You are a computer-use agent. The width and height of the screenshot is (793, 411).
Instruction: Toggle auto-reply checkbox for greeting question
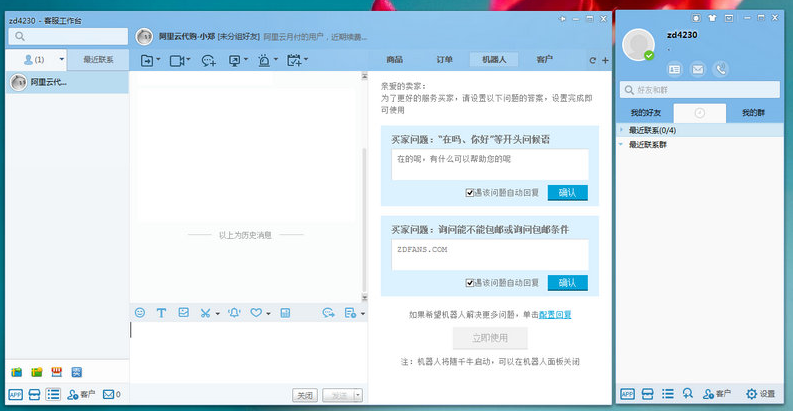point(469,193)
